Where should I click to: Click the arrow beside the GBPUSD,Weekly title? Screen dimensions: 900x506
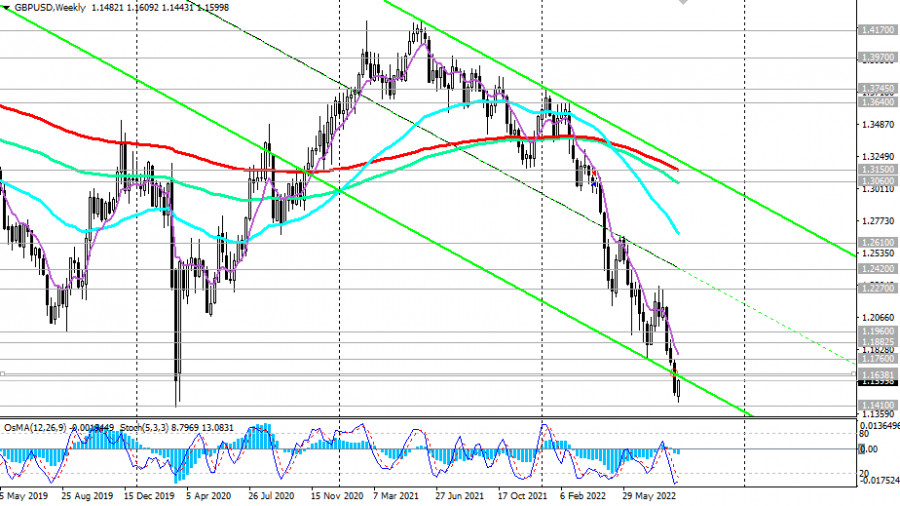pos(7,5)
